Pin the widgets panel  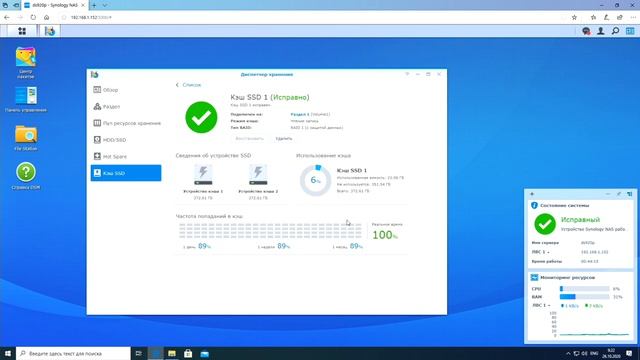(619, 194)
